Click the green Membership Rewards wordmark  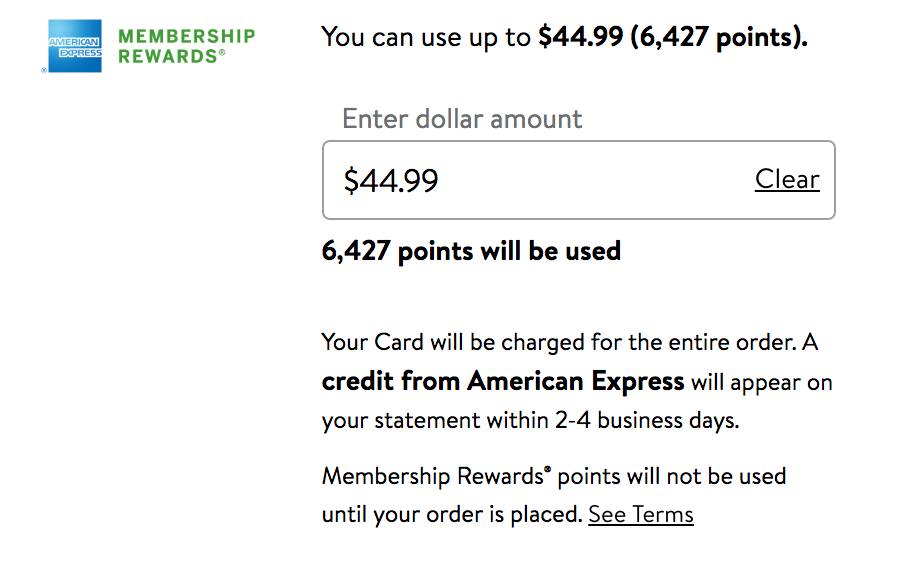(x=186, y=46)
